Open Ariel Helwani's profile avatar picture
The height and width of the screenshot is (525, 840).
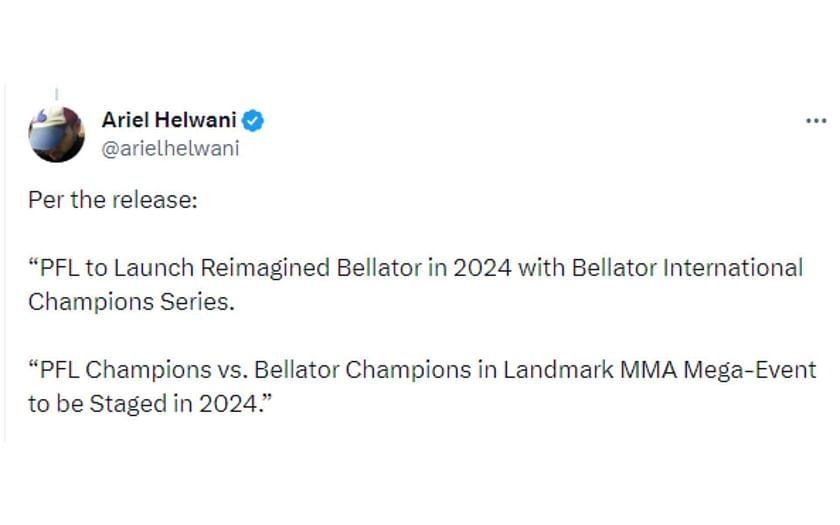[x=56, y=134]
